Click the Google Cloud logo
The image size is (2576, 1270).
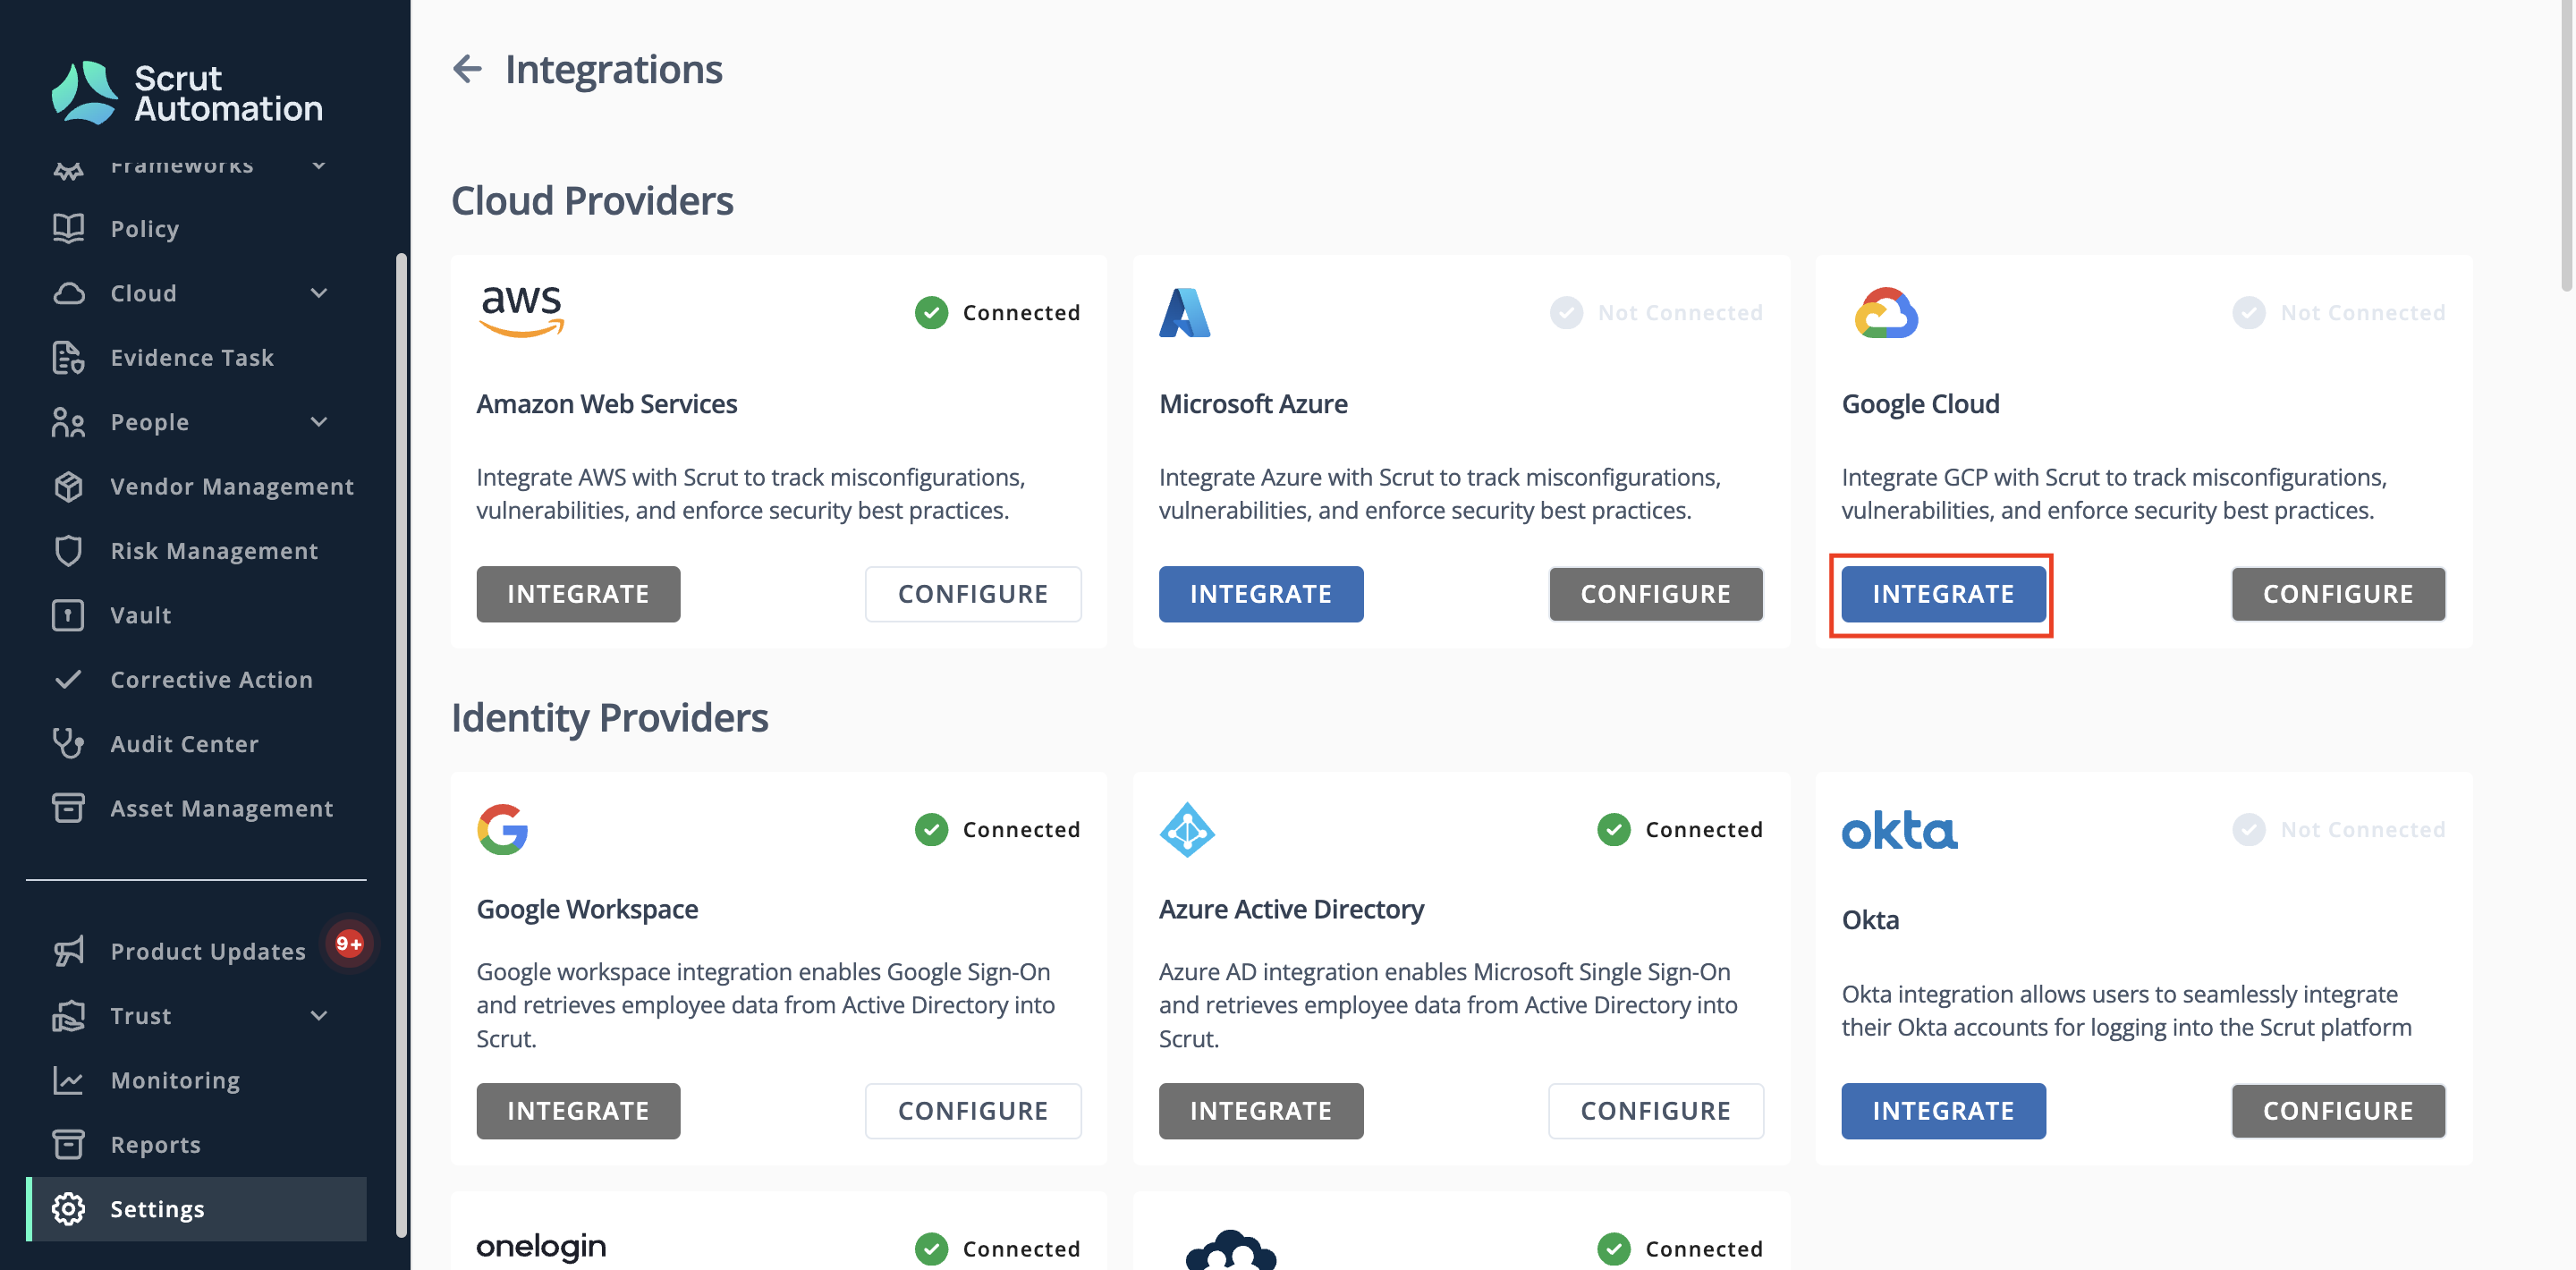coord(1886,313)
